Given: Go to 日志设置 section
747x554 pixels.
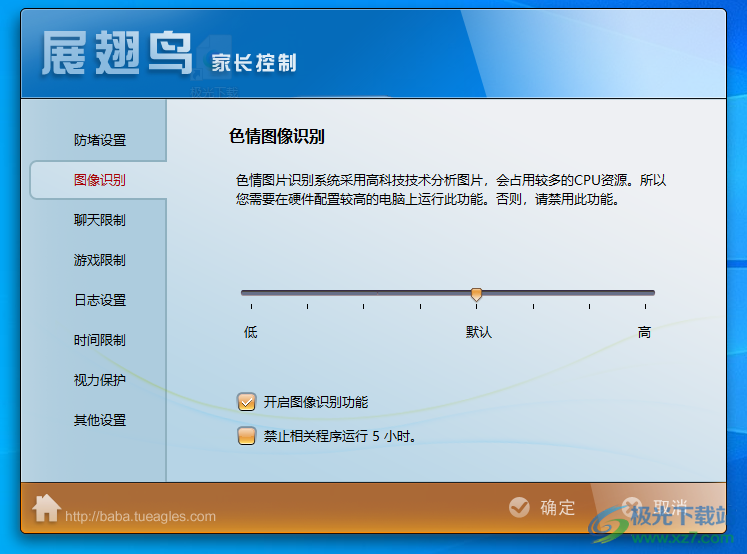Looking at the screenshot, I should pyautogui.click(x=100, y=300).
